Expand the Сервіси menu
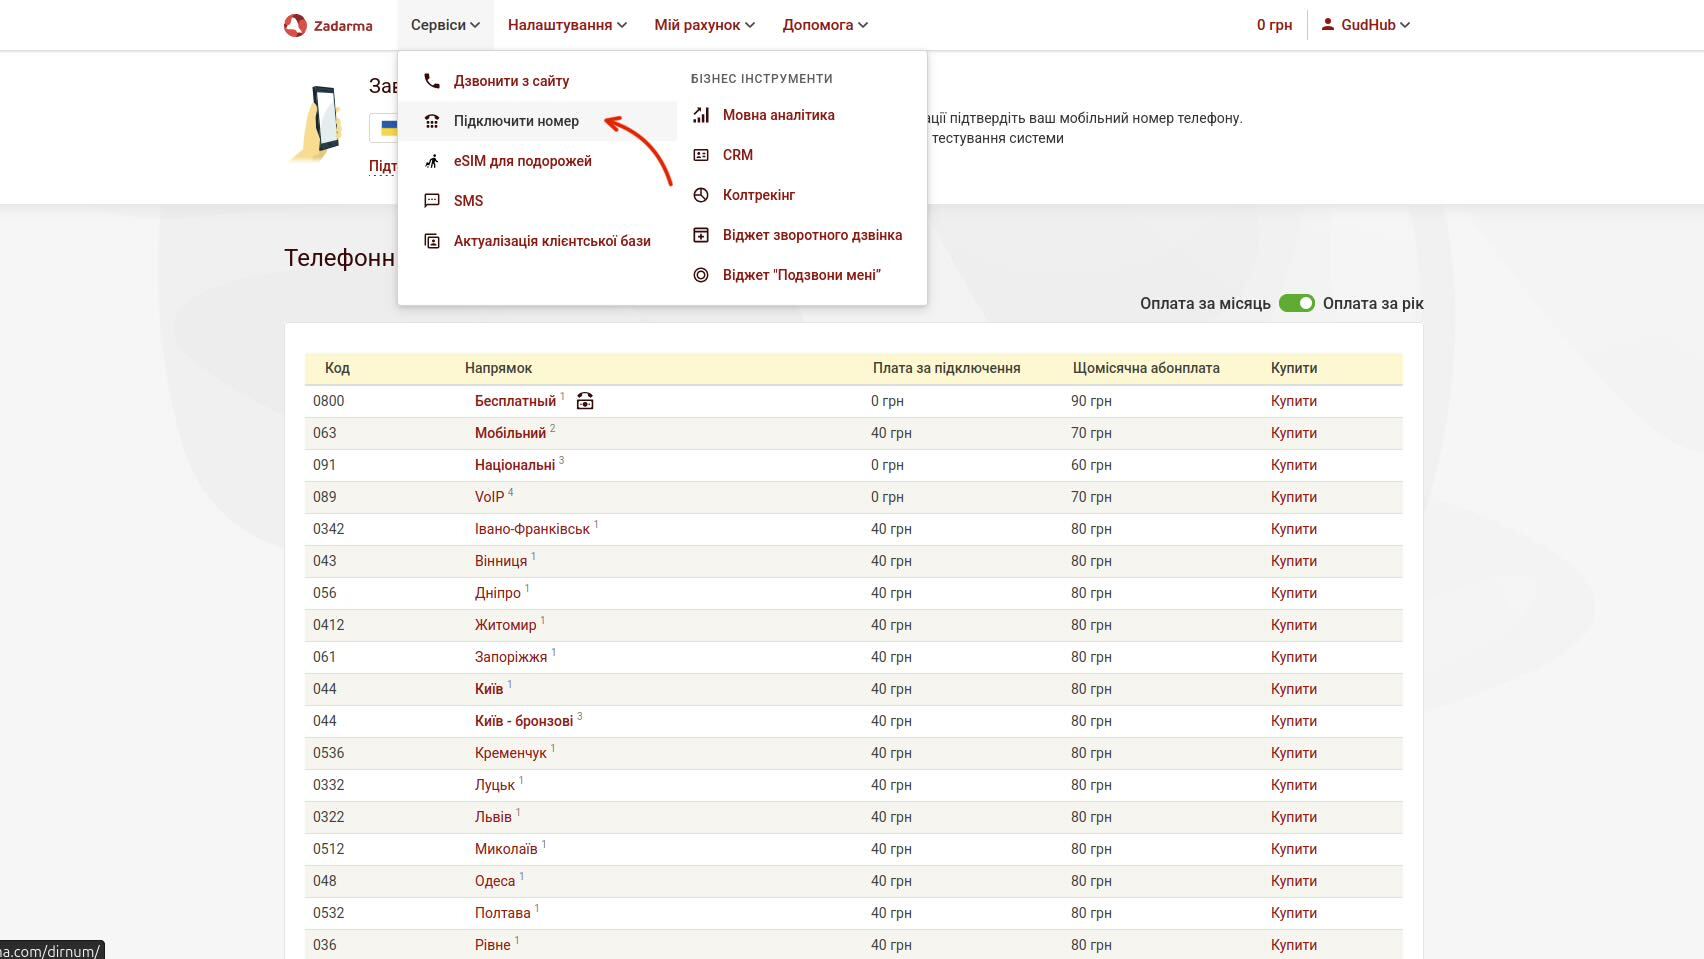This screenshot has width=1704, height=959. coord(445,25)
